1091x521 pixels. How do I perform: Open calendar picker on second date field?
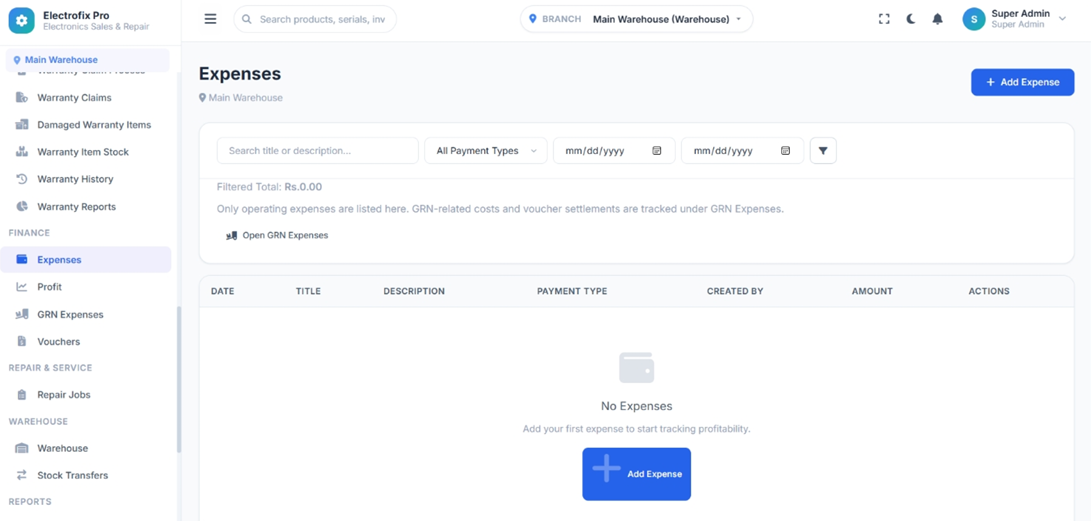click(x=785, y=151)
